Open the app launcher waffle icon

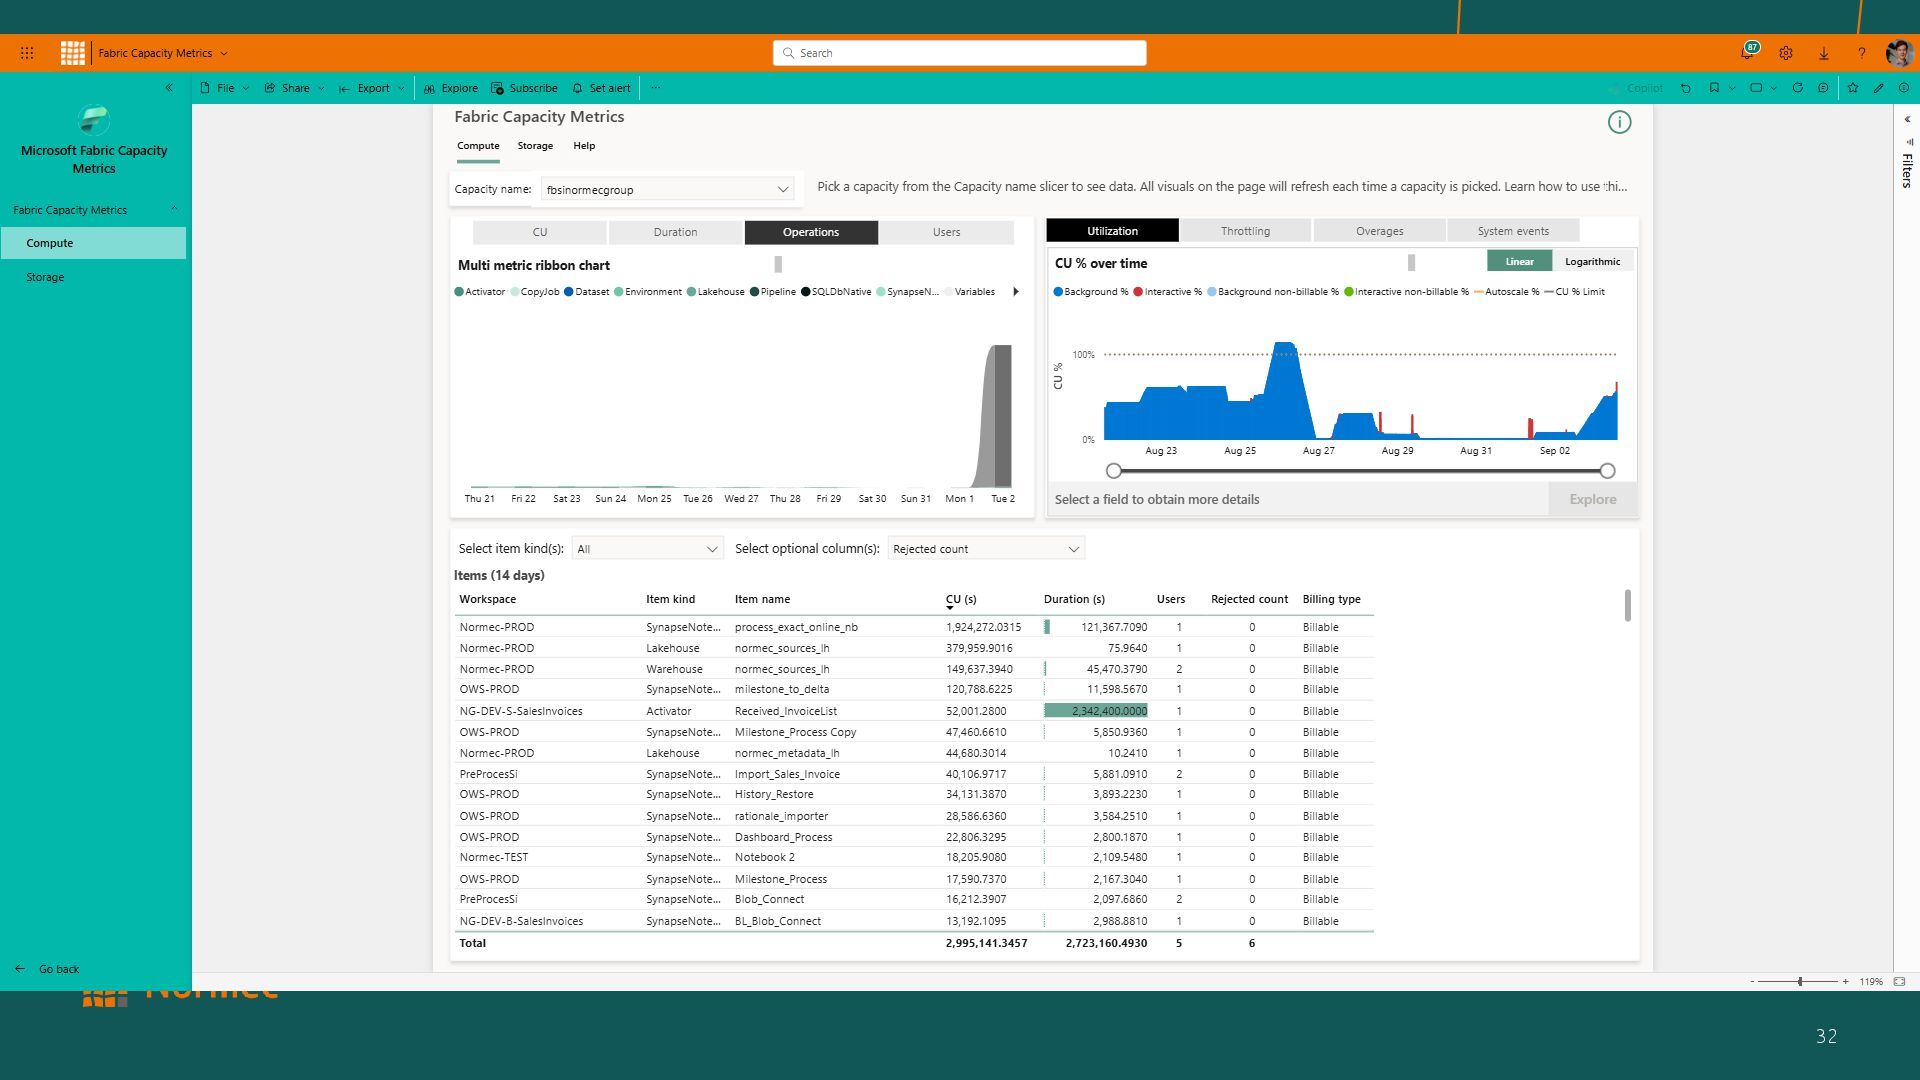(27, 53)
